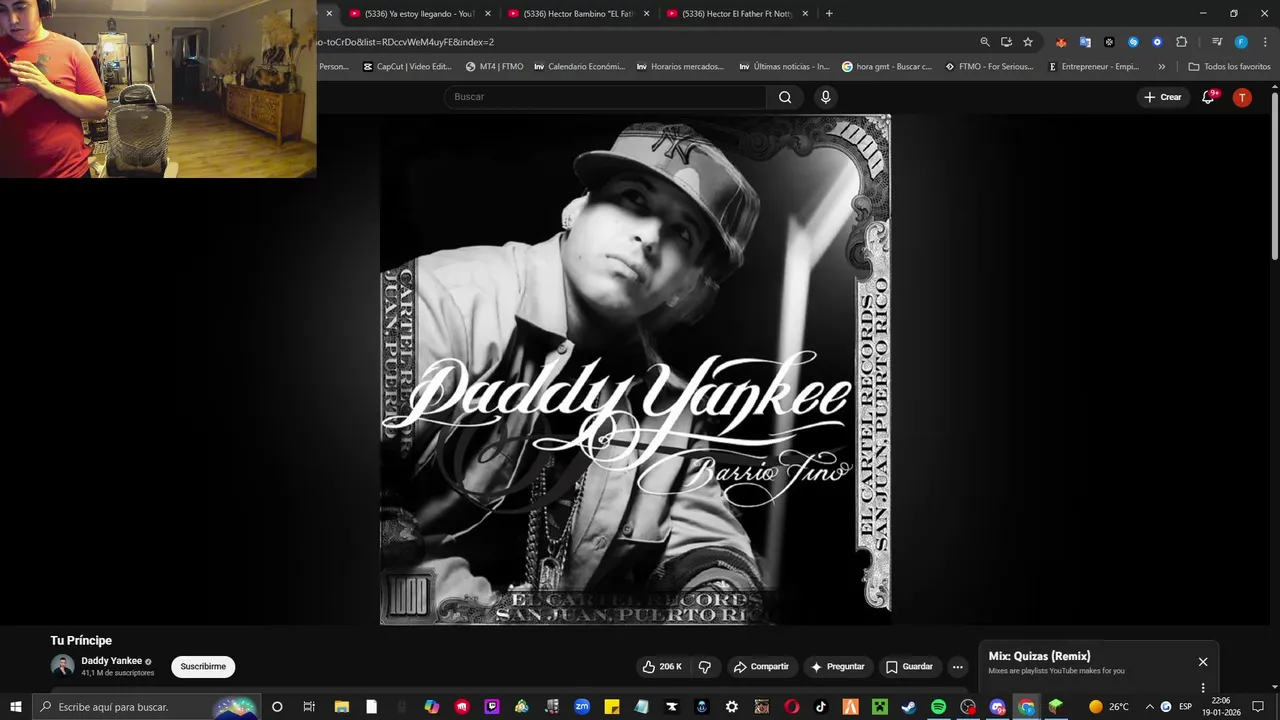
Task: Open the Chrome profile avatar
Action: [x=1241, y=42]
